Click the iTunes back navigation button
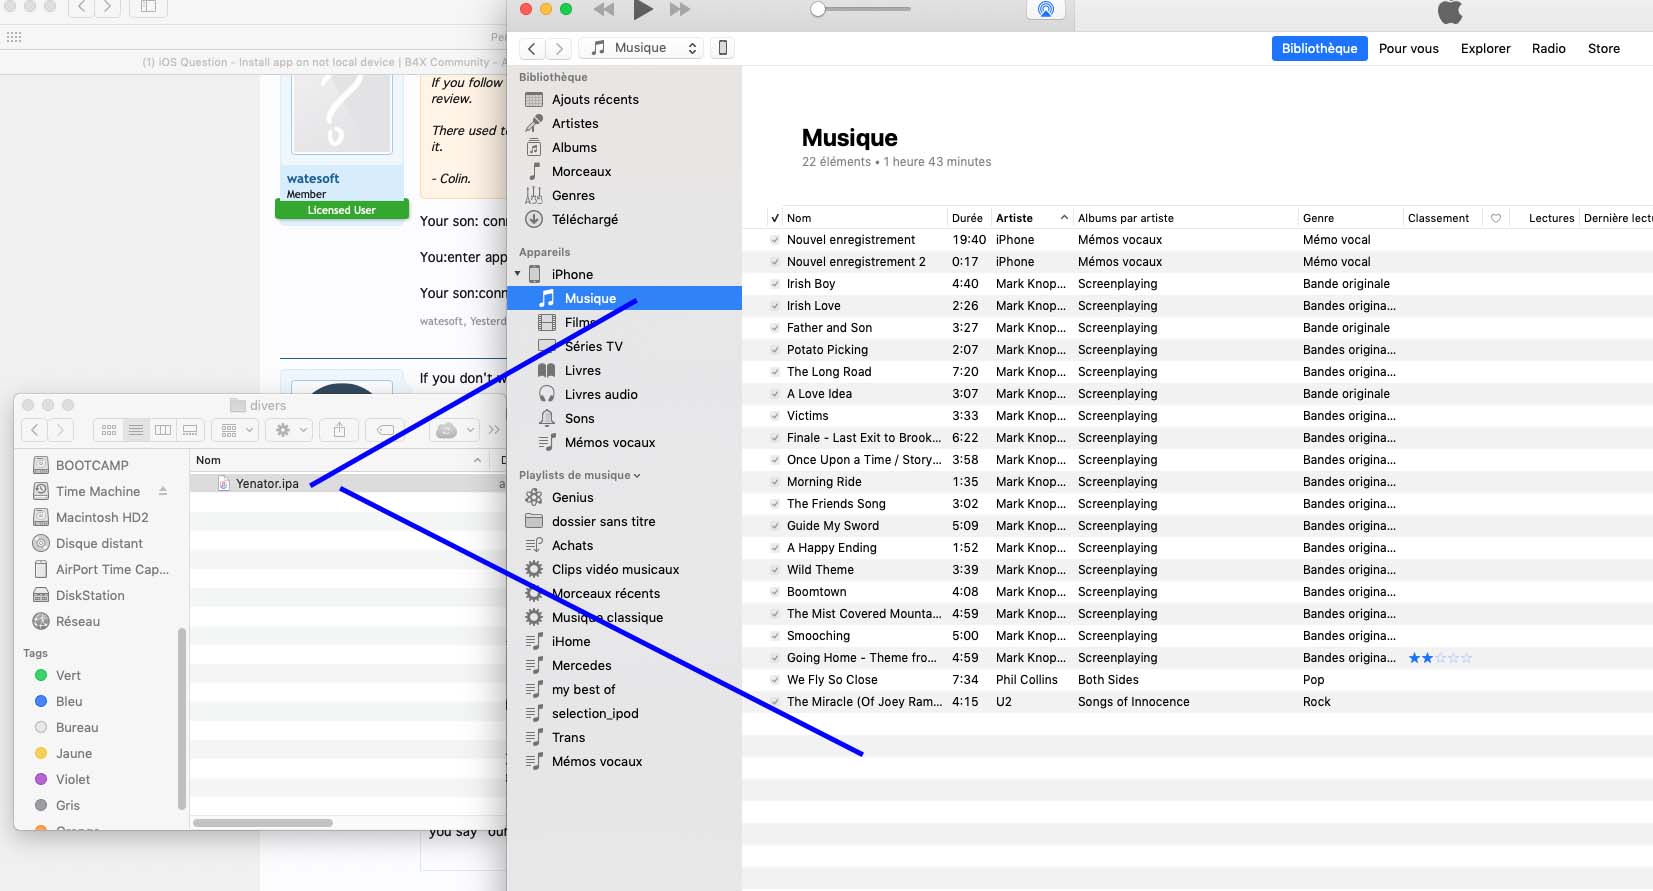 [533, 48]
